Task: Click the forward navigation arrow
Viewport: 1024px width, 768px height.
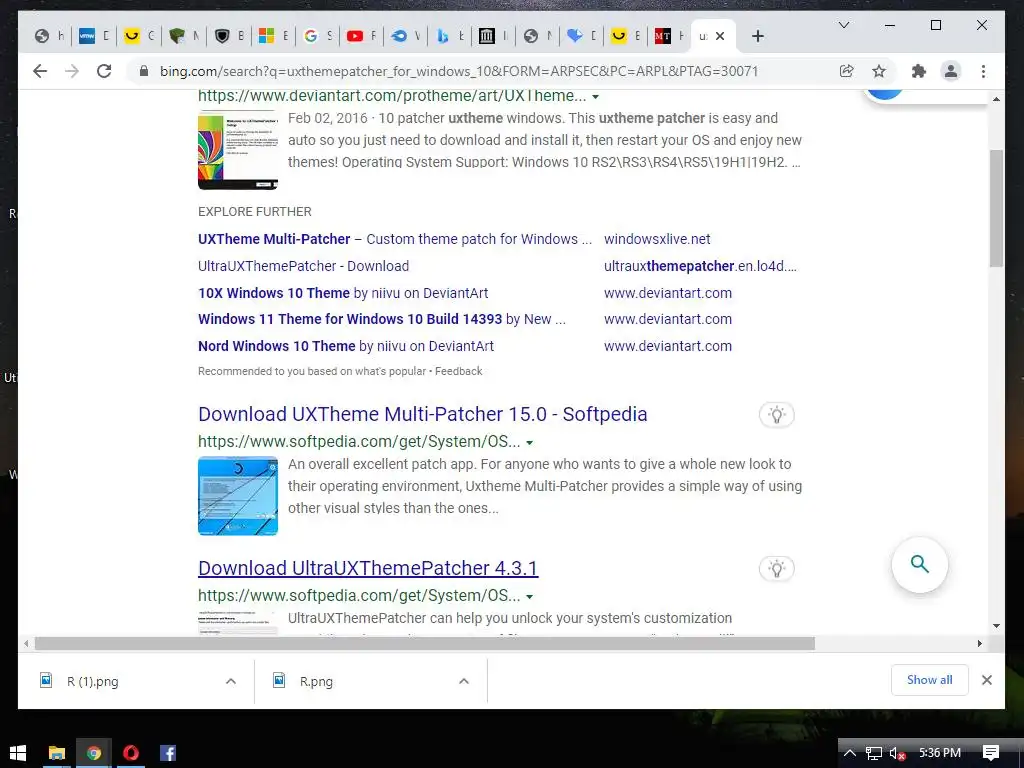Action: [72, 71]
